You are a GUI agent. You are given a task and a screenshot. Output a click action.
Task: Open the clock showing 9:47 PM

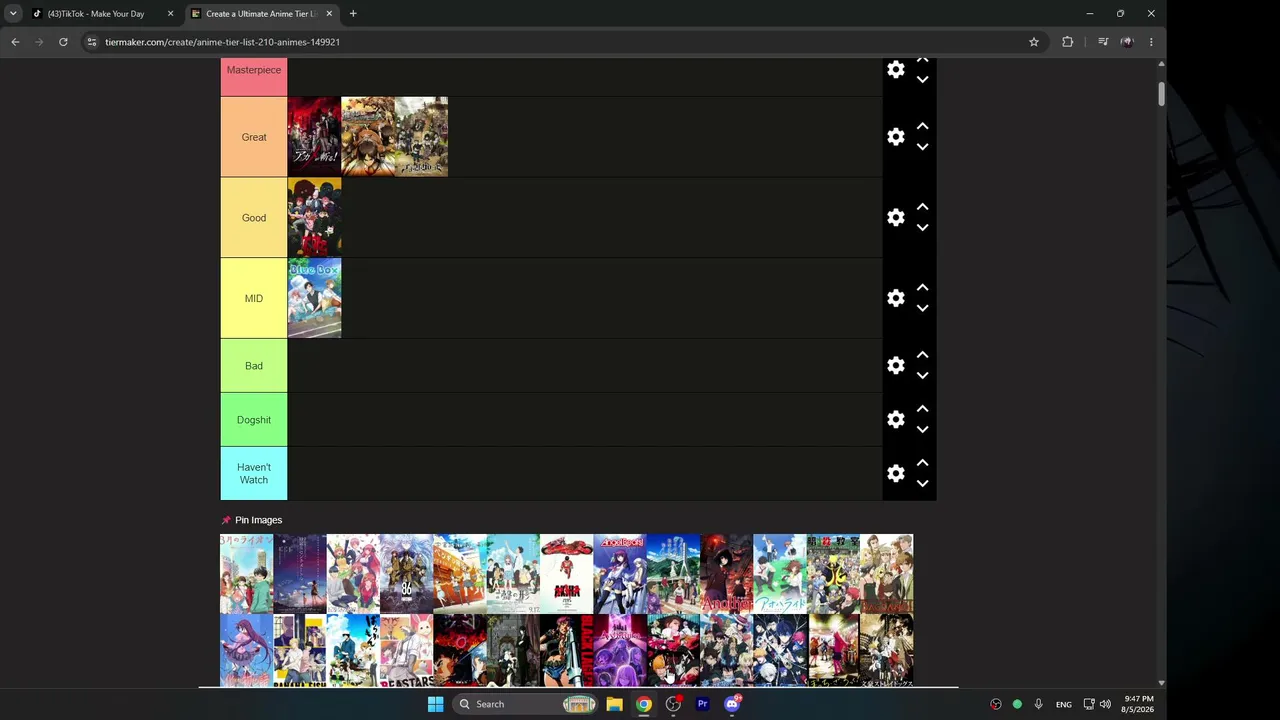[1138, 704]
